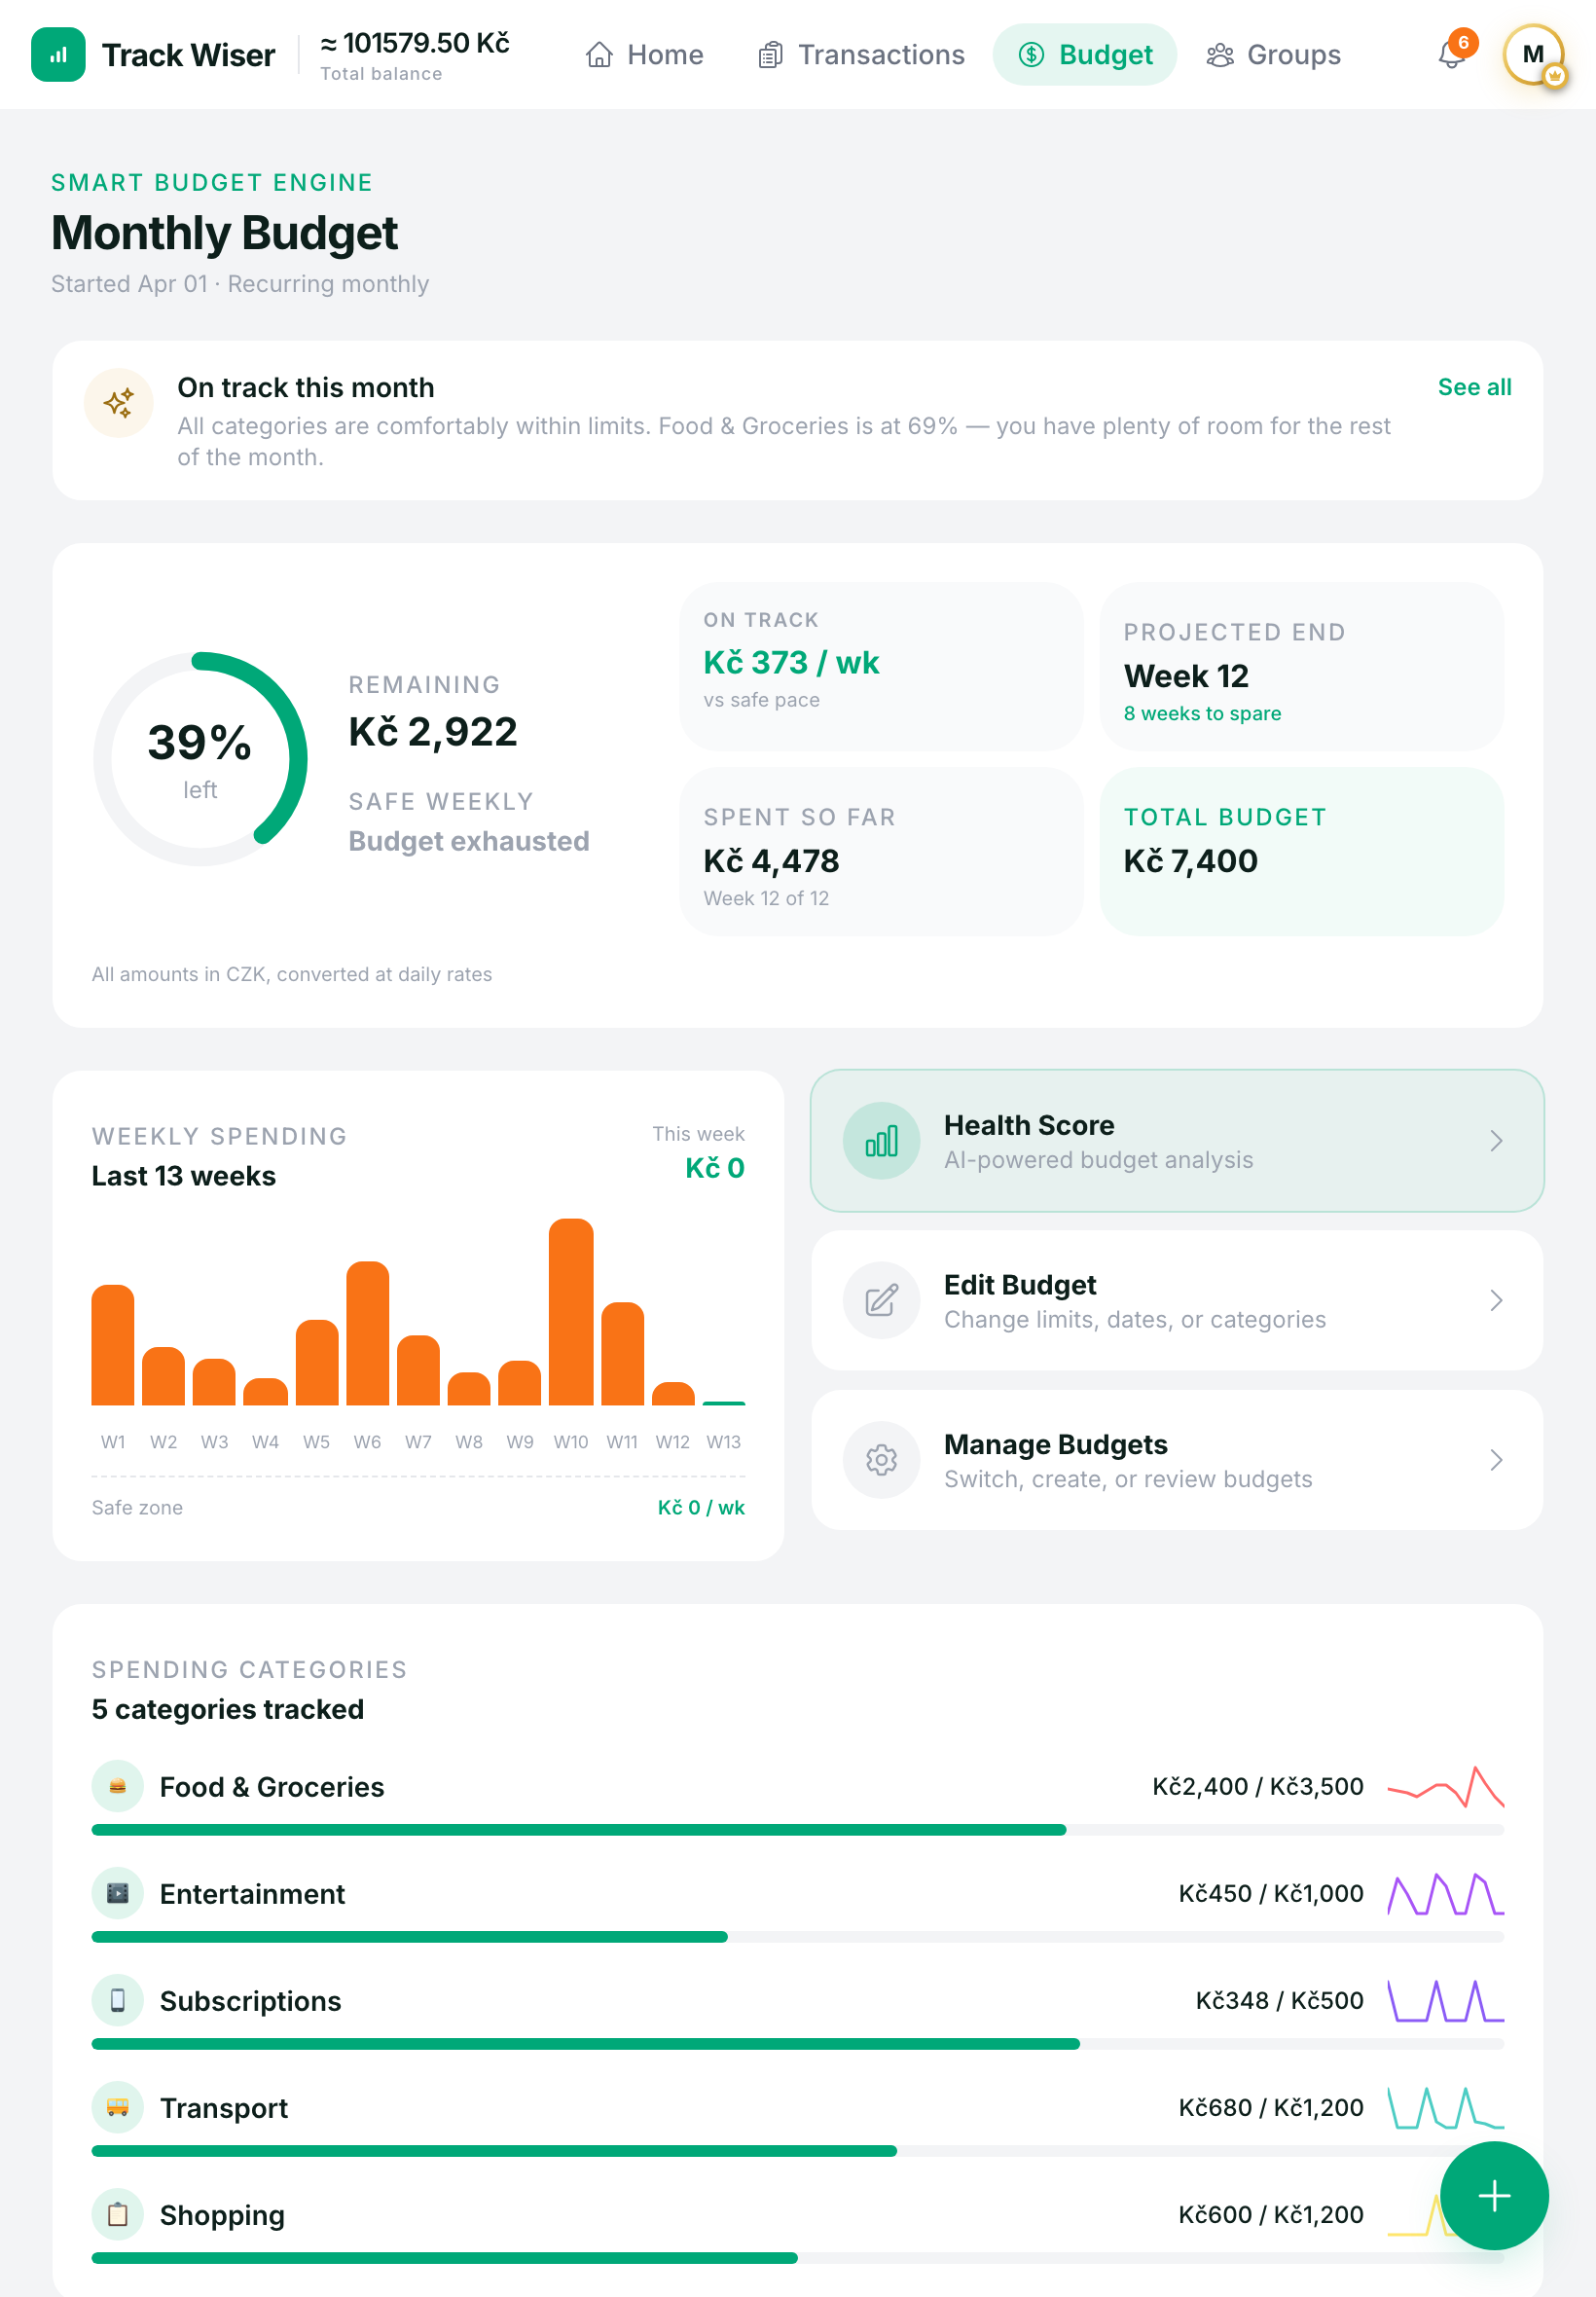Click the clipboard icon beside Transactions
Screen dimensions: 1596x2297
pos(770,54)
